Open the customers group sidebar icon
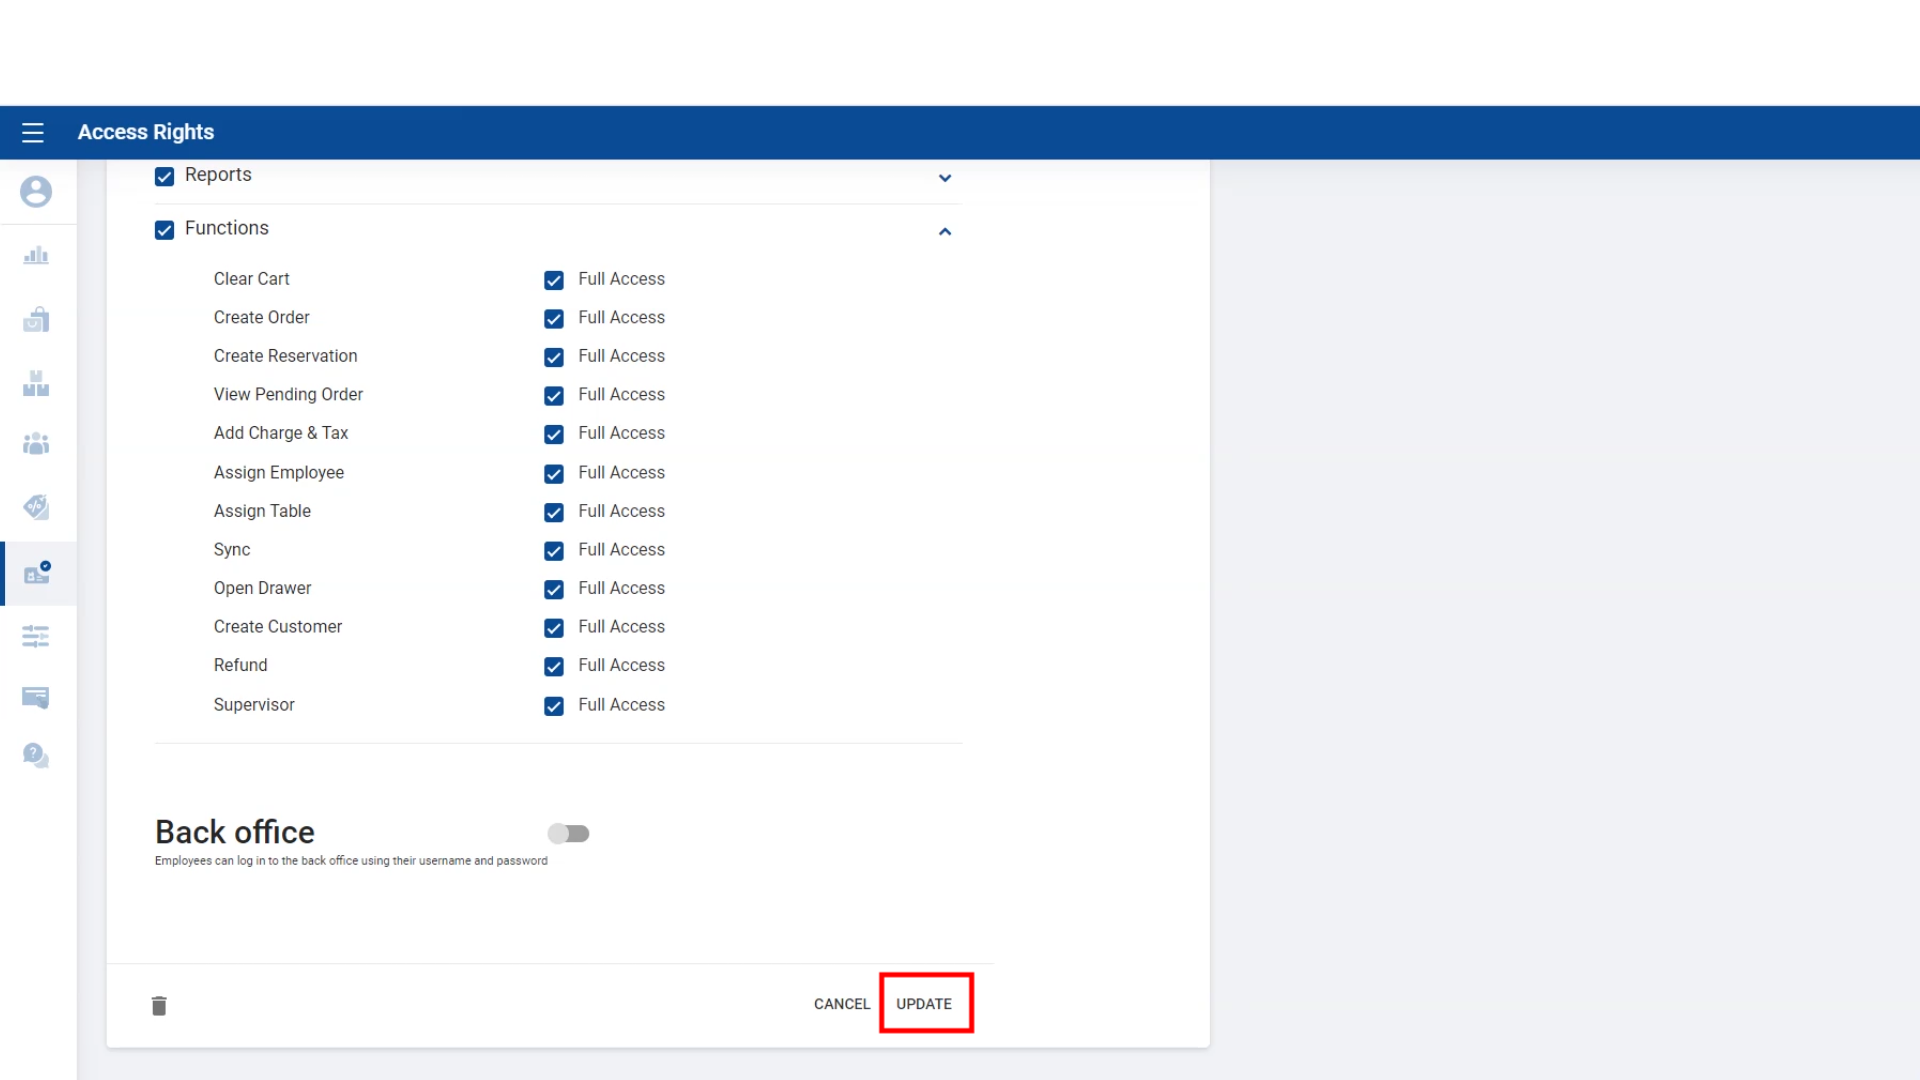The height and width of the screenshot is (1080, 1920). coord(36,443)
